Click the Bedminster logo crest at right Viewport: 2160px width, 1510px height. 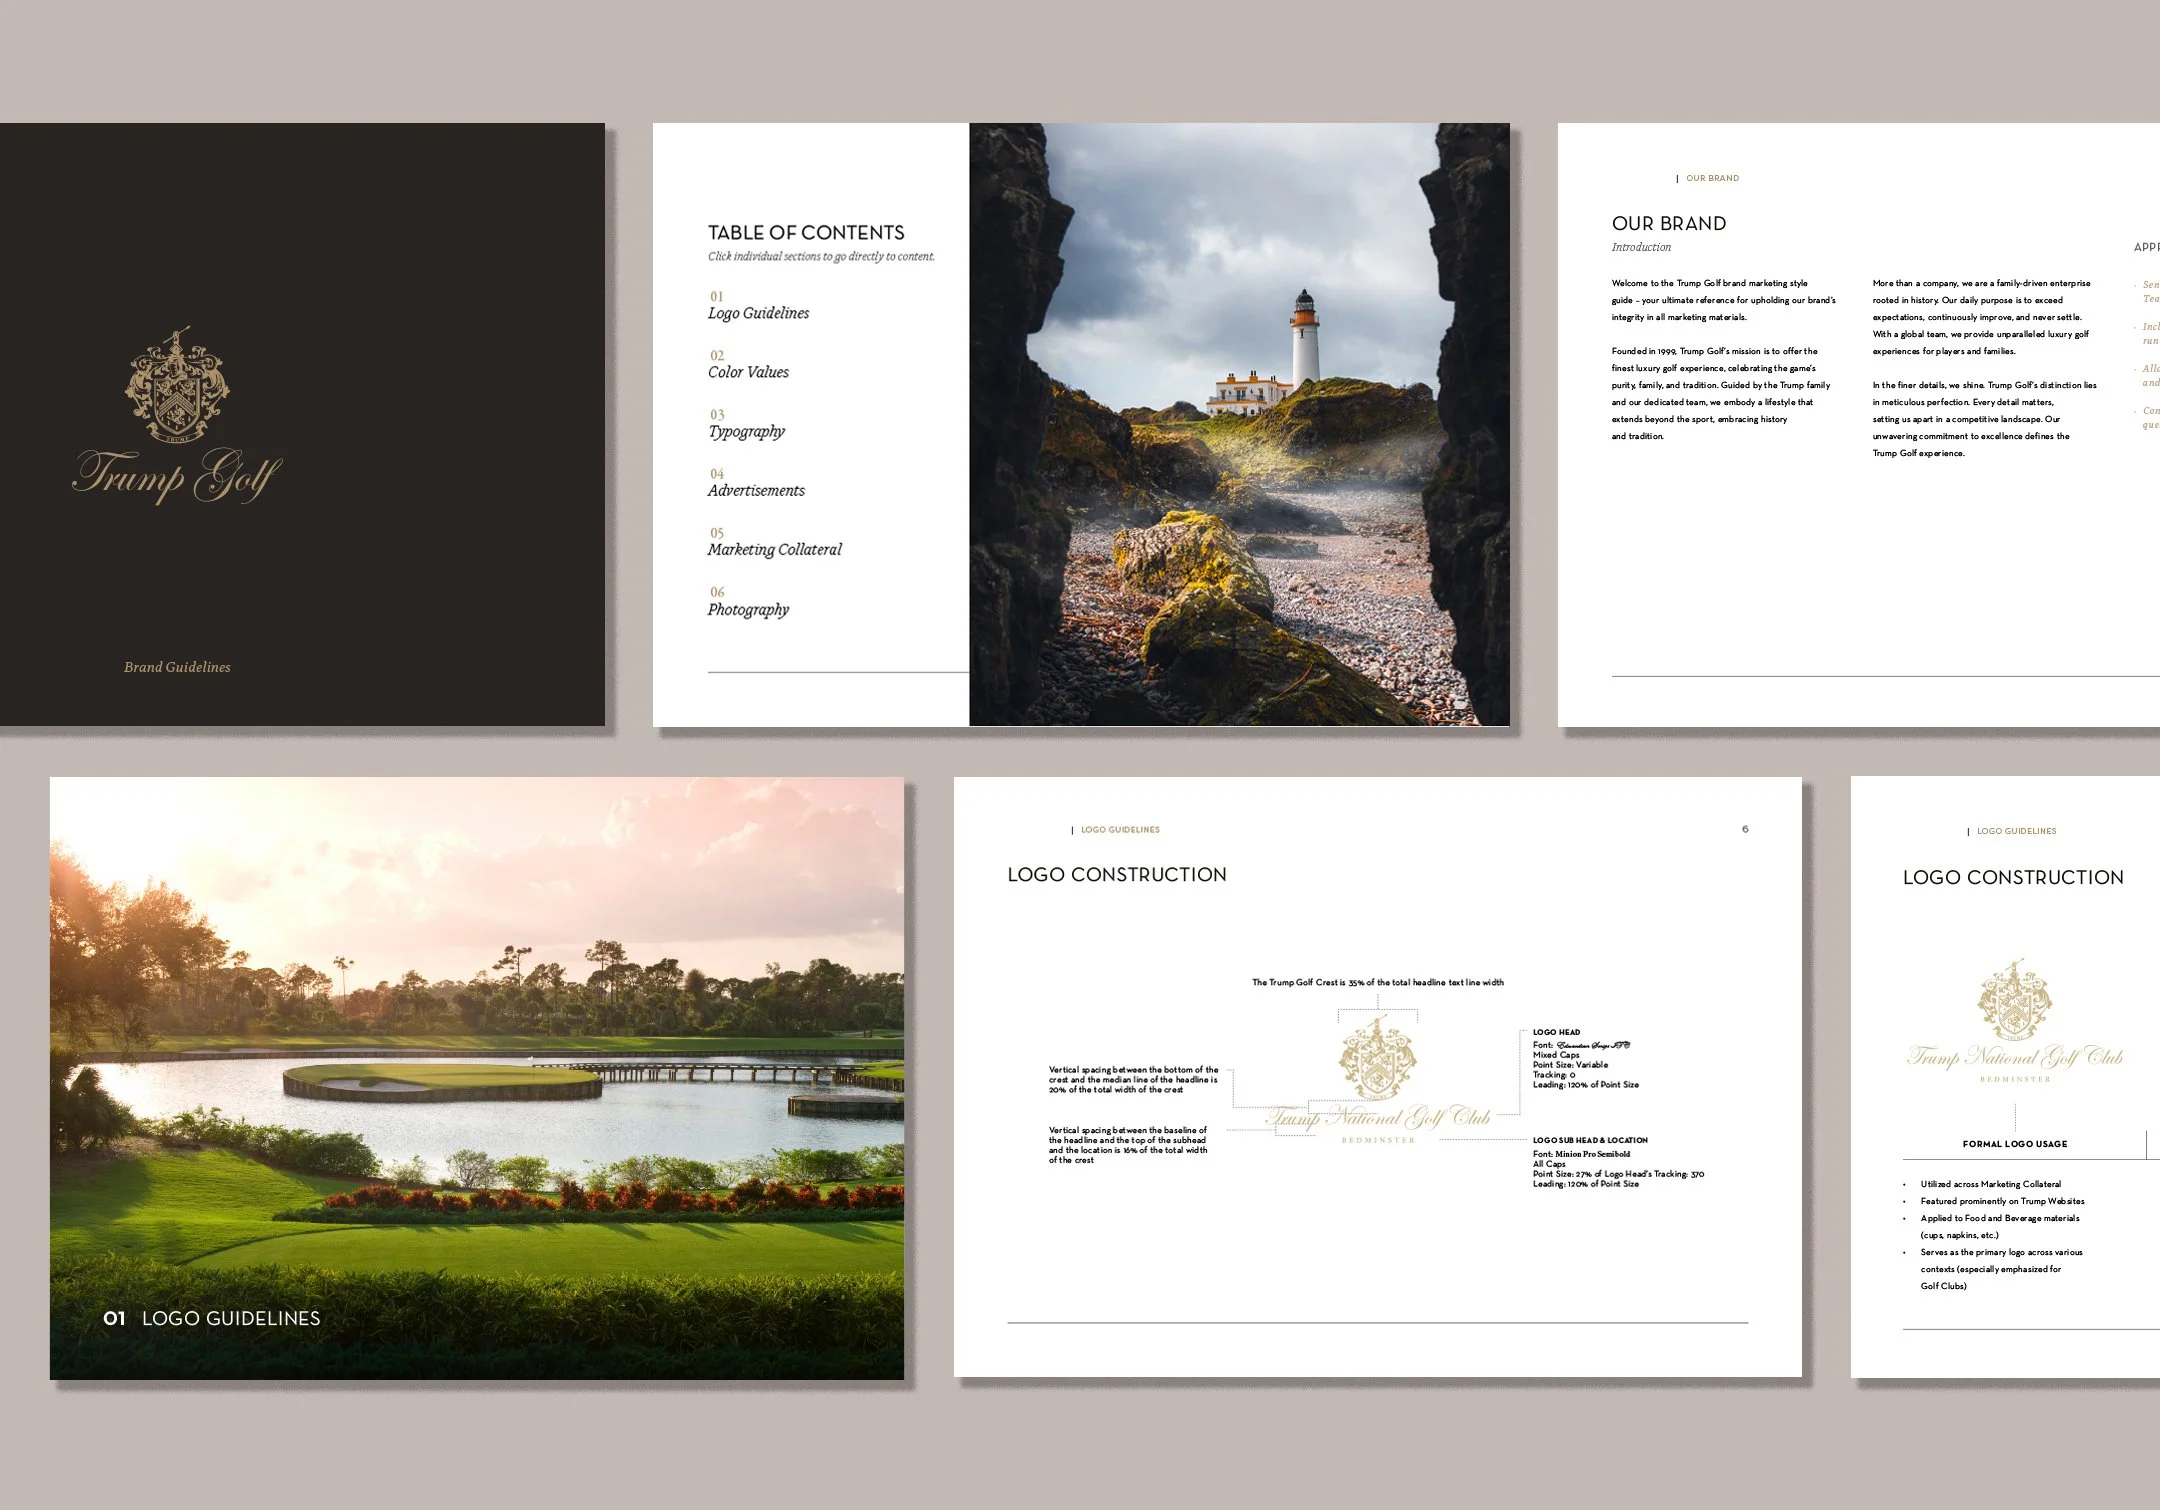click(2014, 1000)
